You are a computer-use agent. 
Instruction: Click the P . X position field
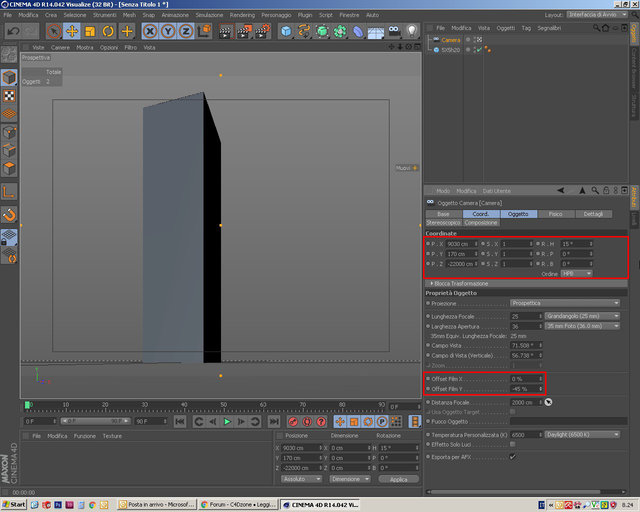(x=461, y=244)
